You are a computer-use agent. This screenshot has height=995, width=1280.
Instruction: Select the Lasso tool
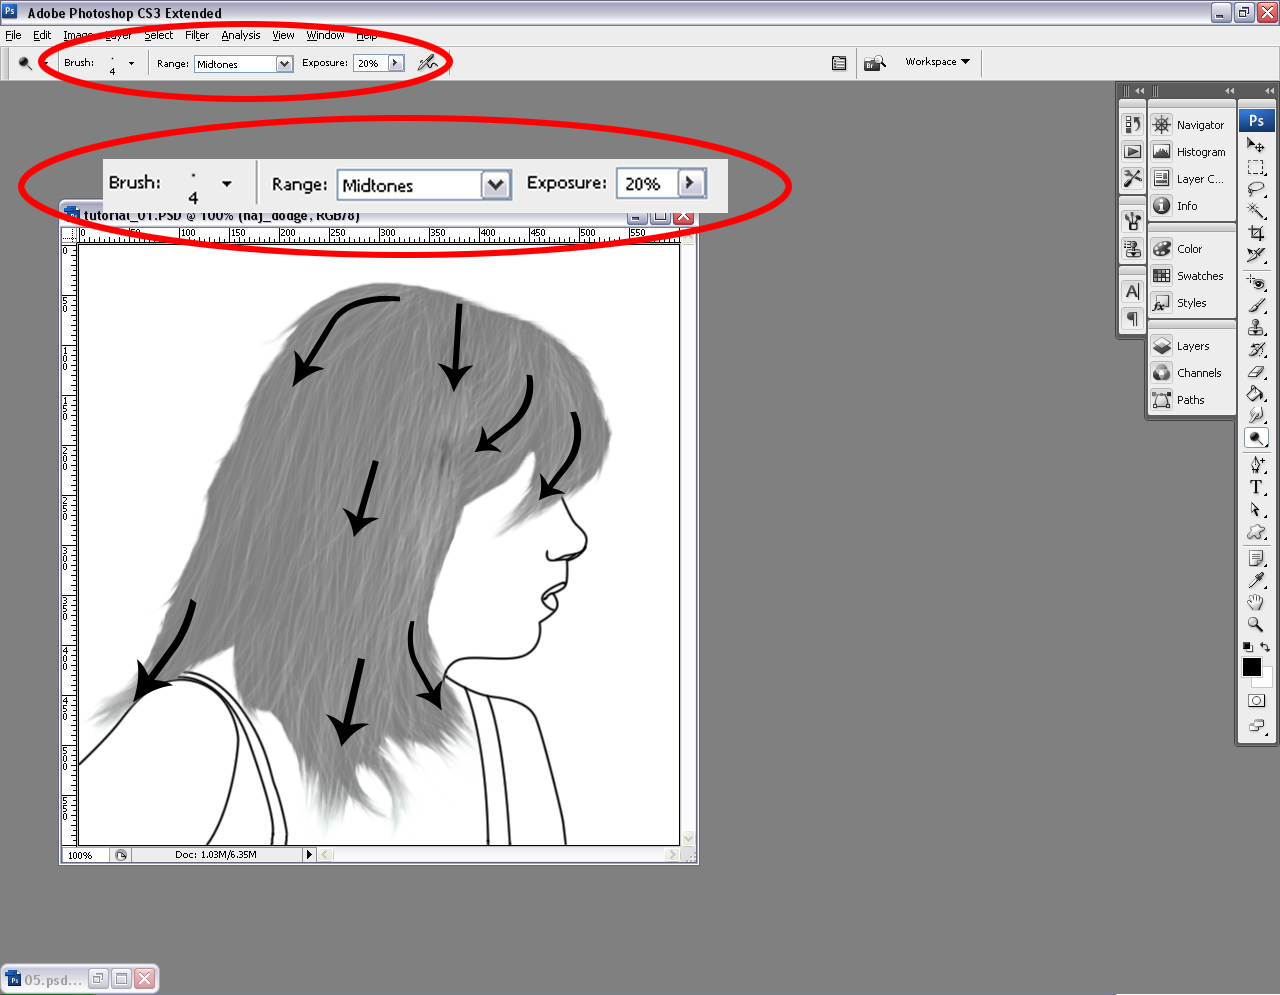(x=1256, y=189)
